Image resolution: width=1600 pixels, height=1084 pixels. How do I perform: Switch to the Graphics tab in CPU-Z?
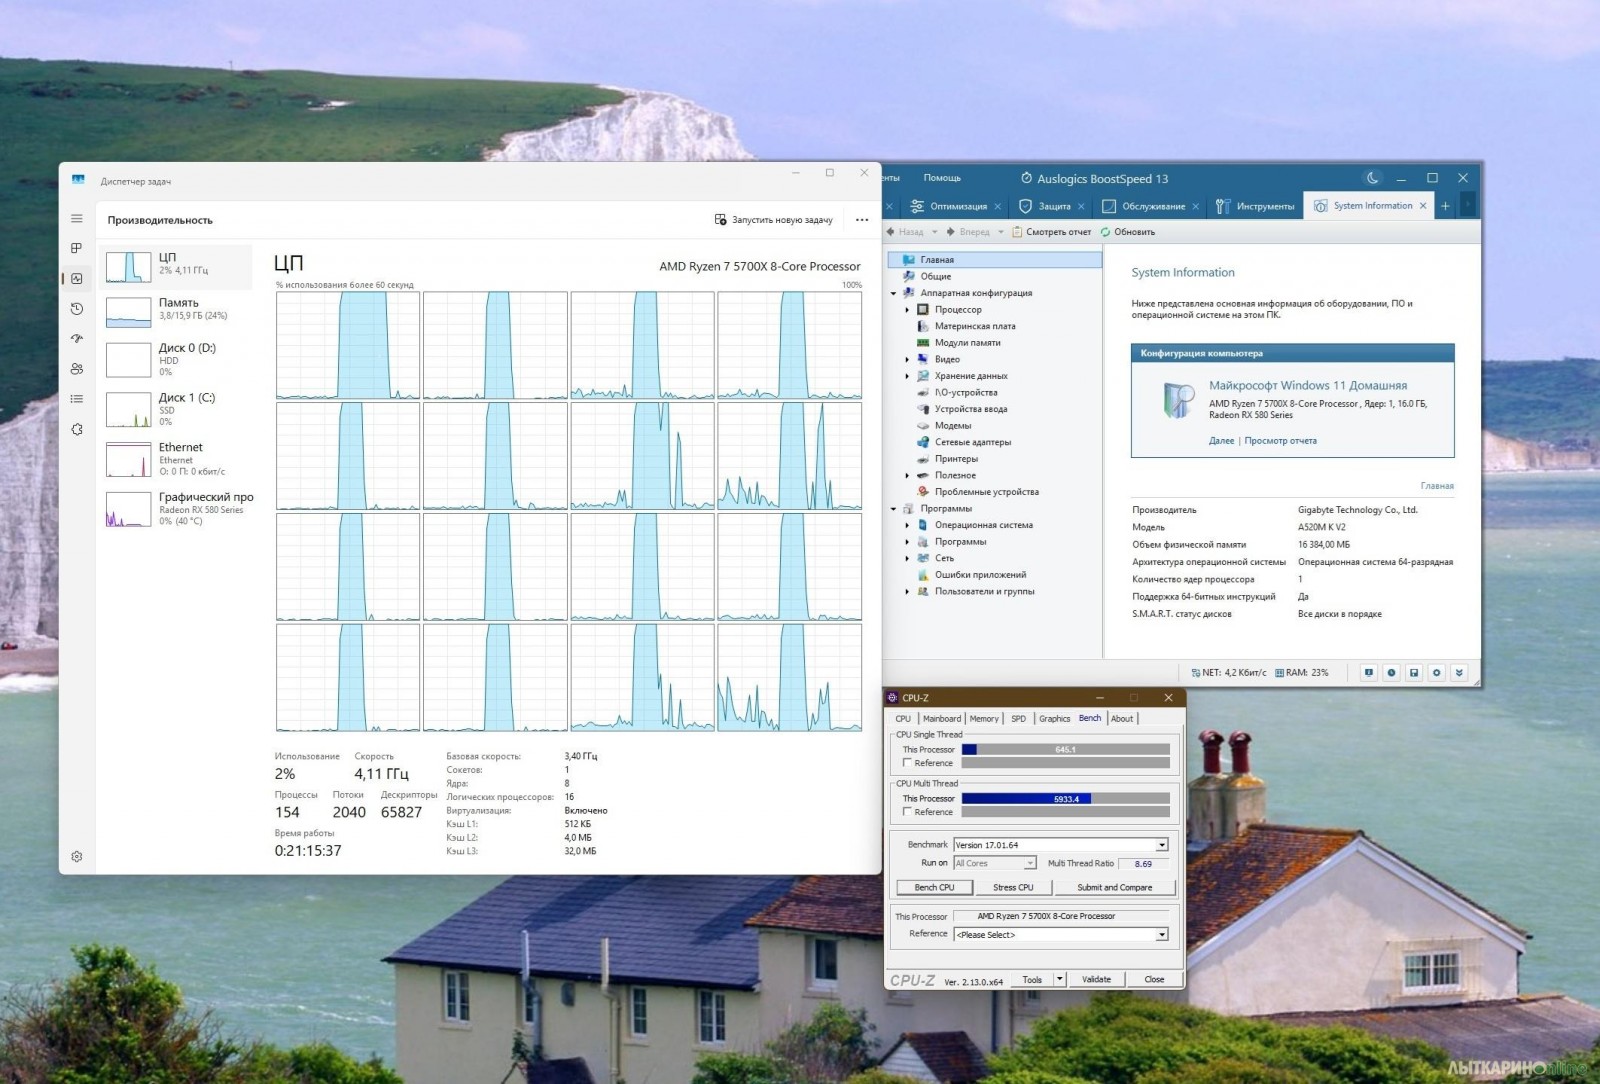1054,718
